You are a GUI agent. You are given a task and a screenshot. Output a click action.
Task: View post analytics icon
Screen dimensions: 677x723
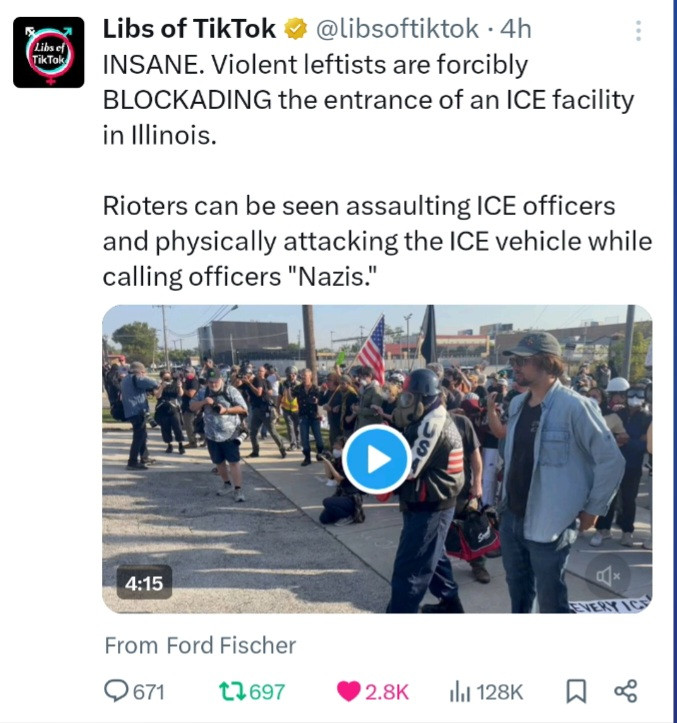click(459, 691)
